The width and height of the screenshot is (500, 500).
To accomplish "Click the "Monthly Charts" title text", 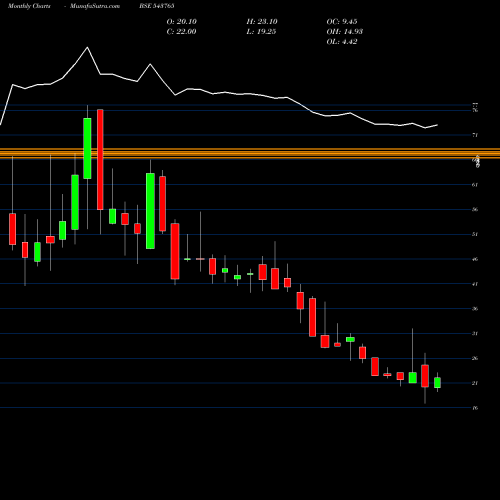I will point(29,6).
